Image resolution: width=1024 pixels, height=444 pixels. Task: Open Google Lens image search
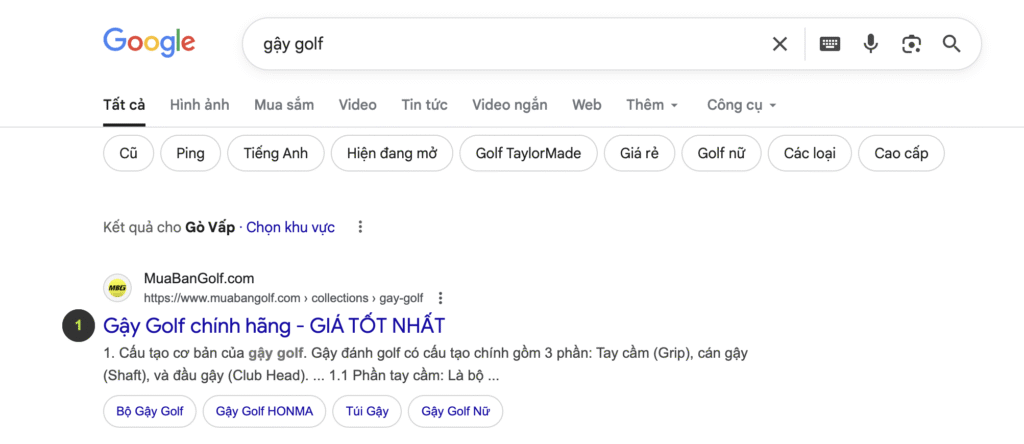point(911,44)
